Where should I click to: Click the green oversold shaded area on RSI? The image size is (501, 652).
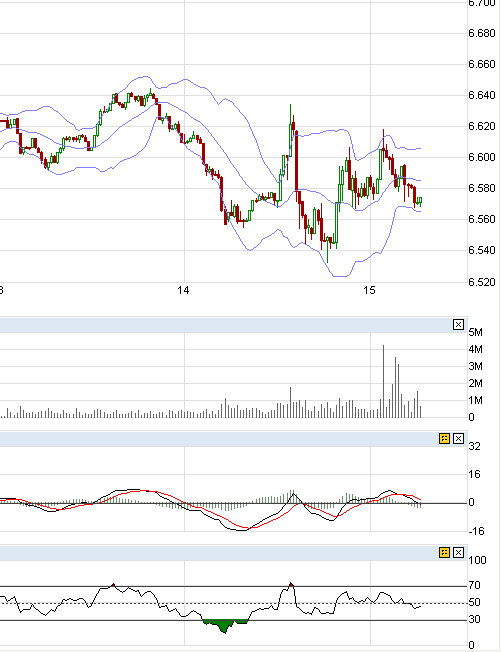coord(225,625)
